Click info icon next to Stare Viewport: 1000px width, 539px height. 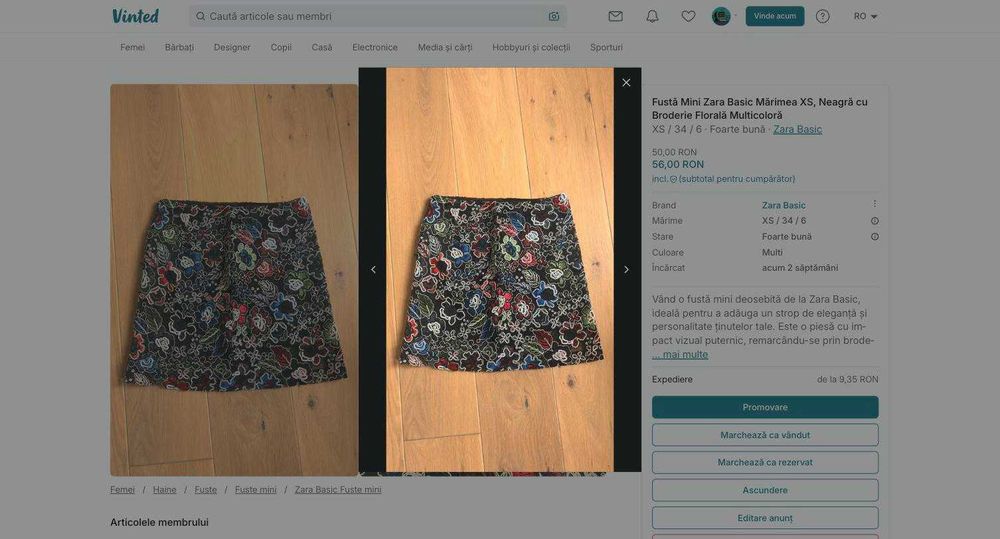point(874,237)
